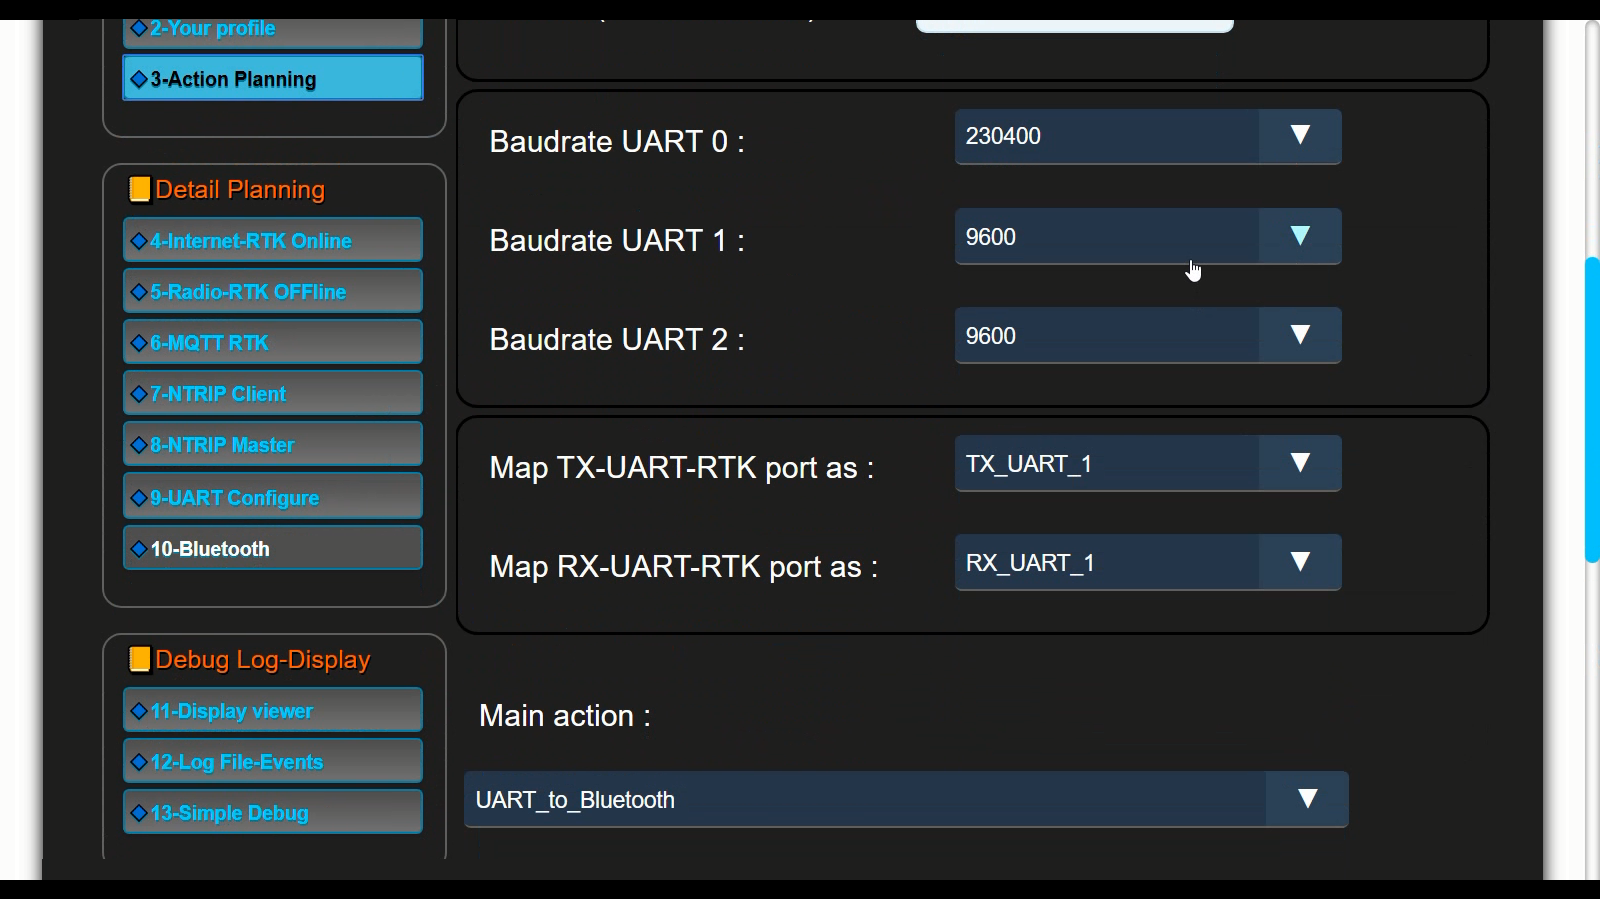
Task: Open 13-Simple Debug page
Action: pos(273,813)
